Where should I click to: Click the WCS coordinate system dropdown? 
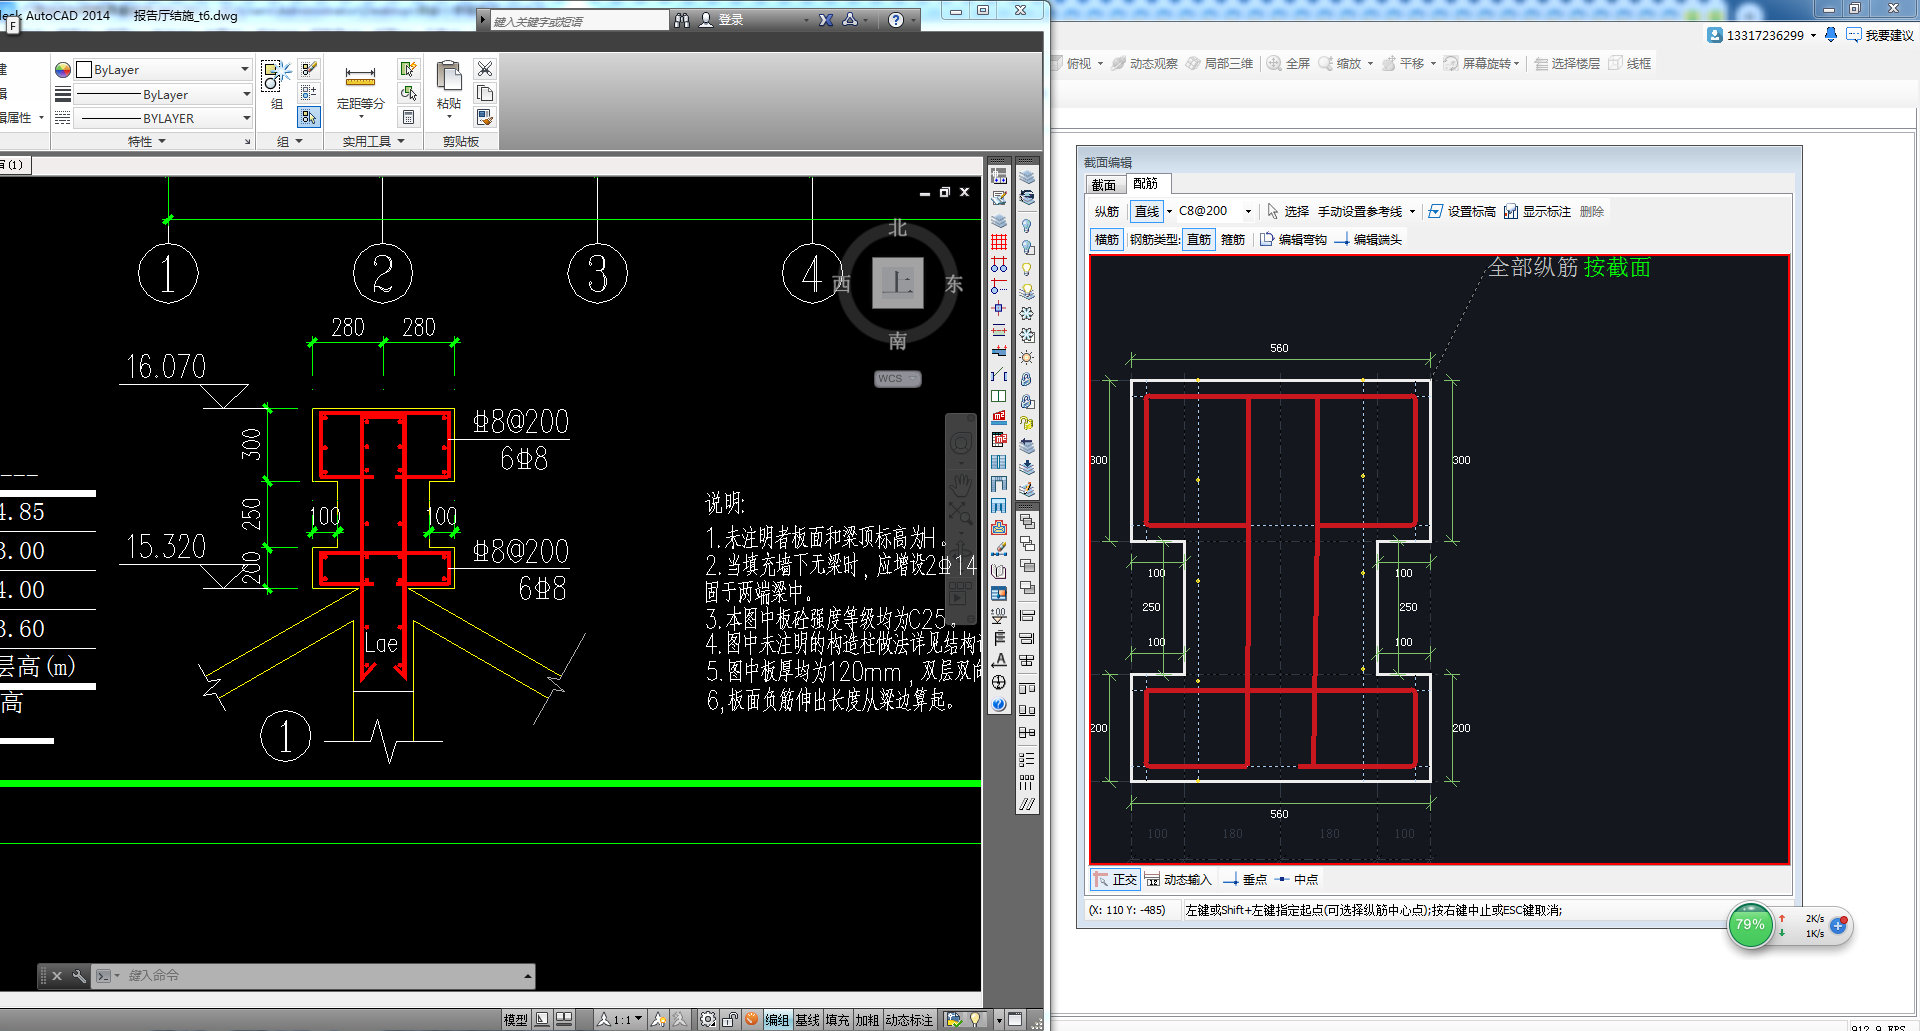point(897,379)
